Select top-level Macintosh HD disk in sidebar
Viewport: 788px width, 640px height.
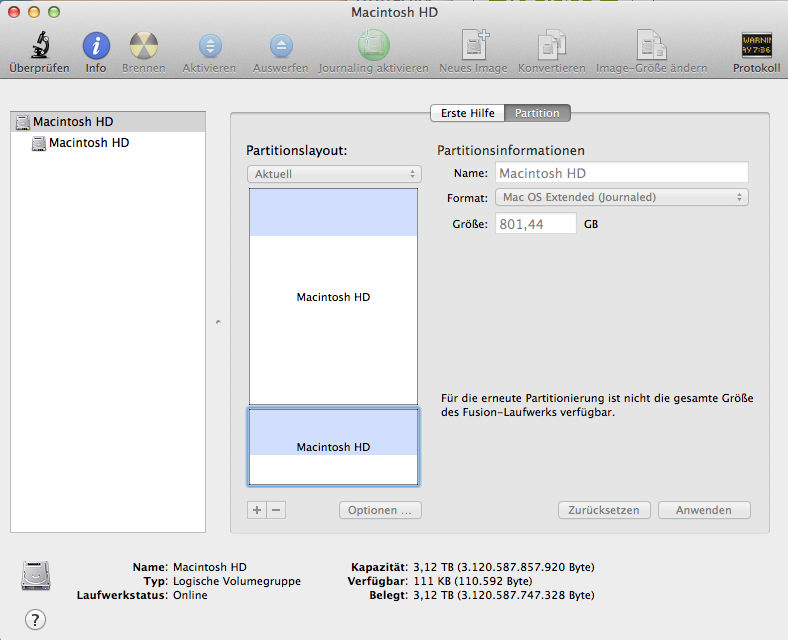[108, 122]
